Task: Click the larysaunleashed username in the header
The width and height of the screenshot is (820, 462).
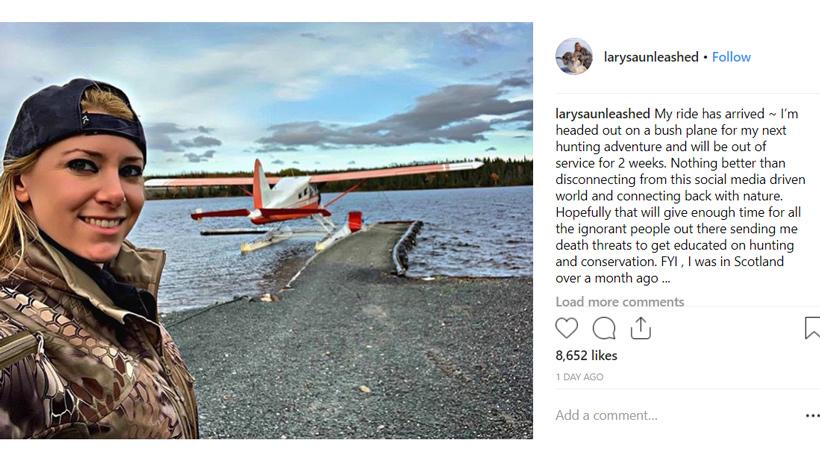Action: 651,57
